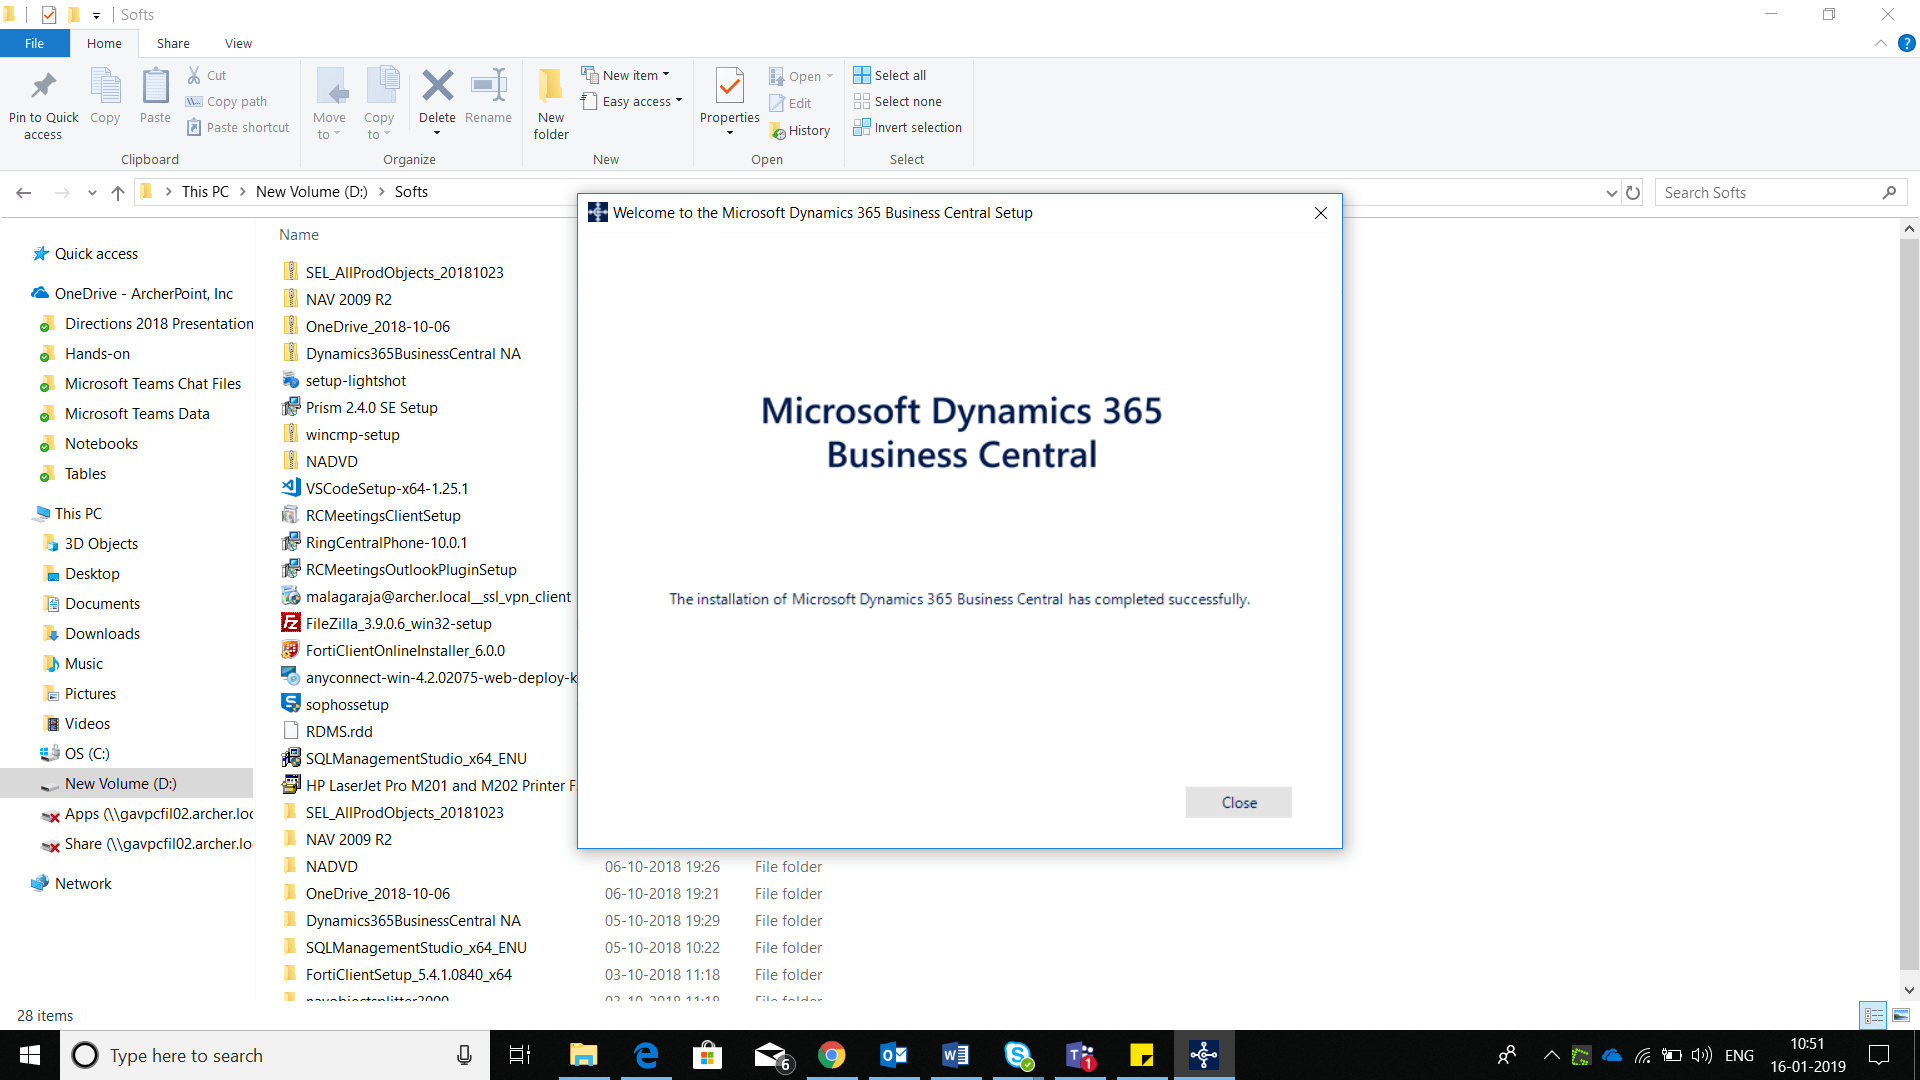1920x1080 pixels.
Task: View file History from the ribbon
Action: coord(801,130)
